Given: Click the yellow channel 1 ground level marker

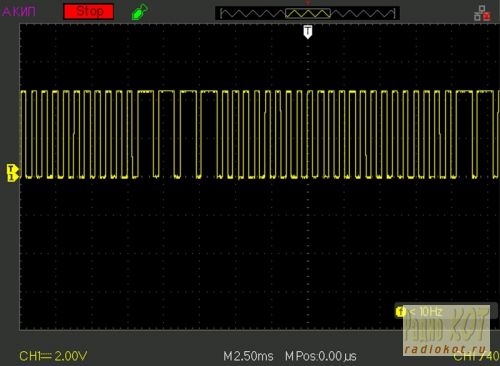Looking at the screenshot, I should tap(13, 173).
